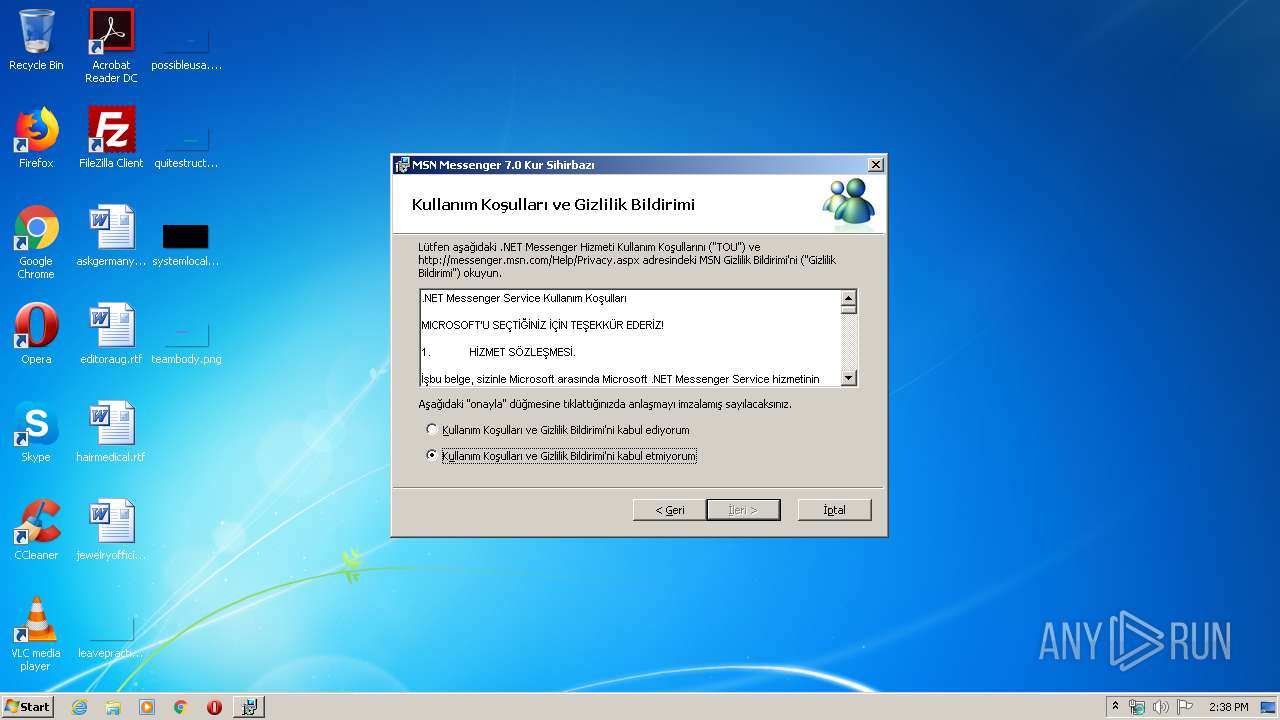This screenshot has width=1280, height=720.
Task: Open the Recycle Bin desktop icon
Action: tap(36, 40)
